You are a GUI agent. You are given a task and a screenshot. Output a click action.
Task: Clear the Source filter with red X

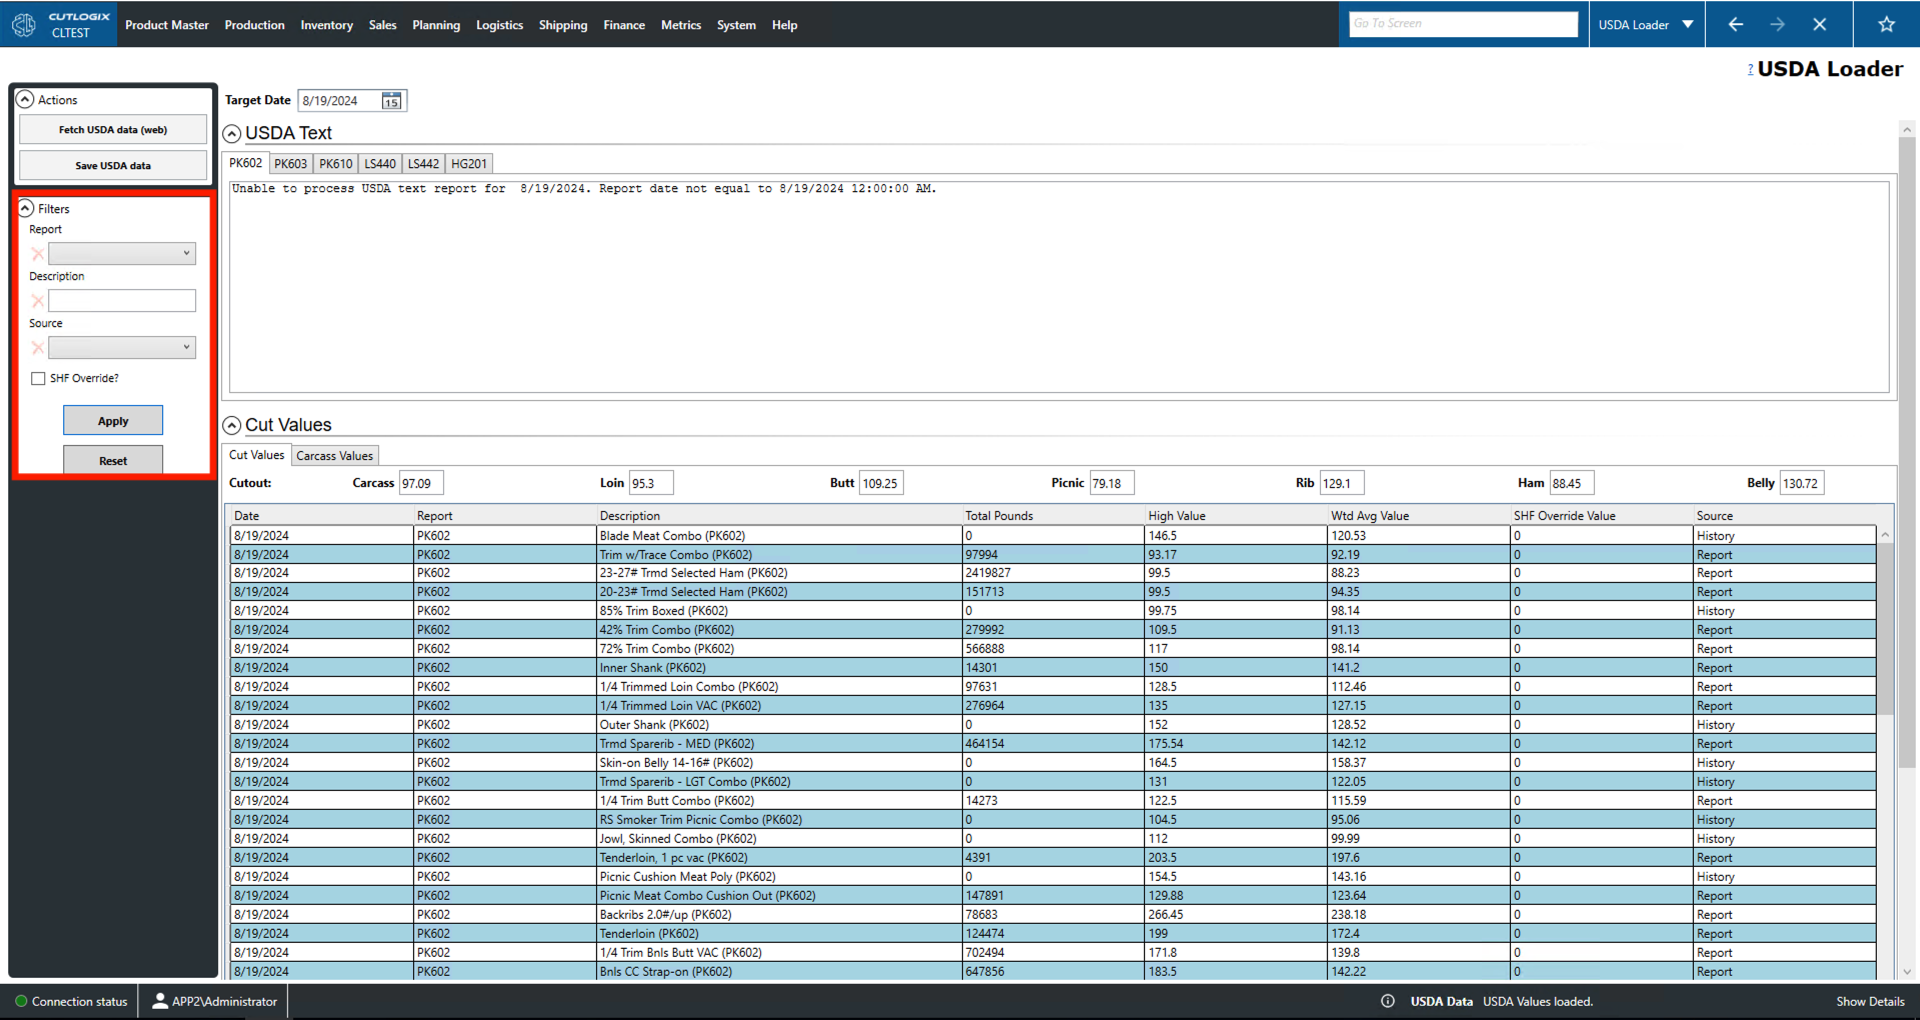coord(38,348)
